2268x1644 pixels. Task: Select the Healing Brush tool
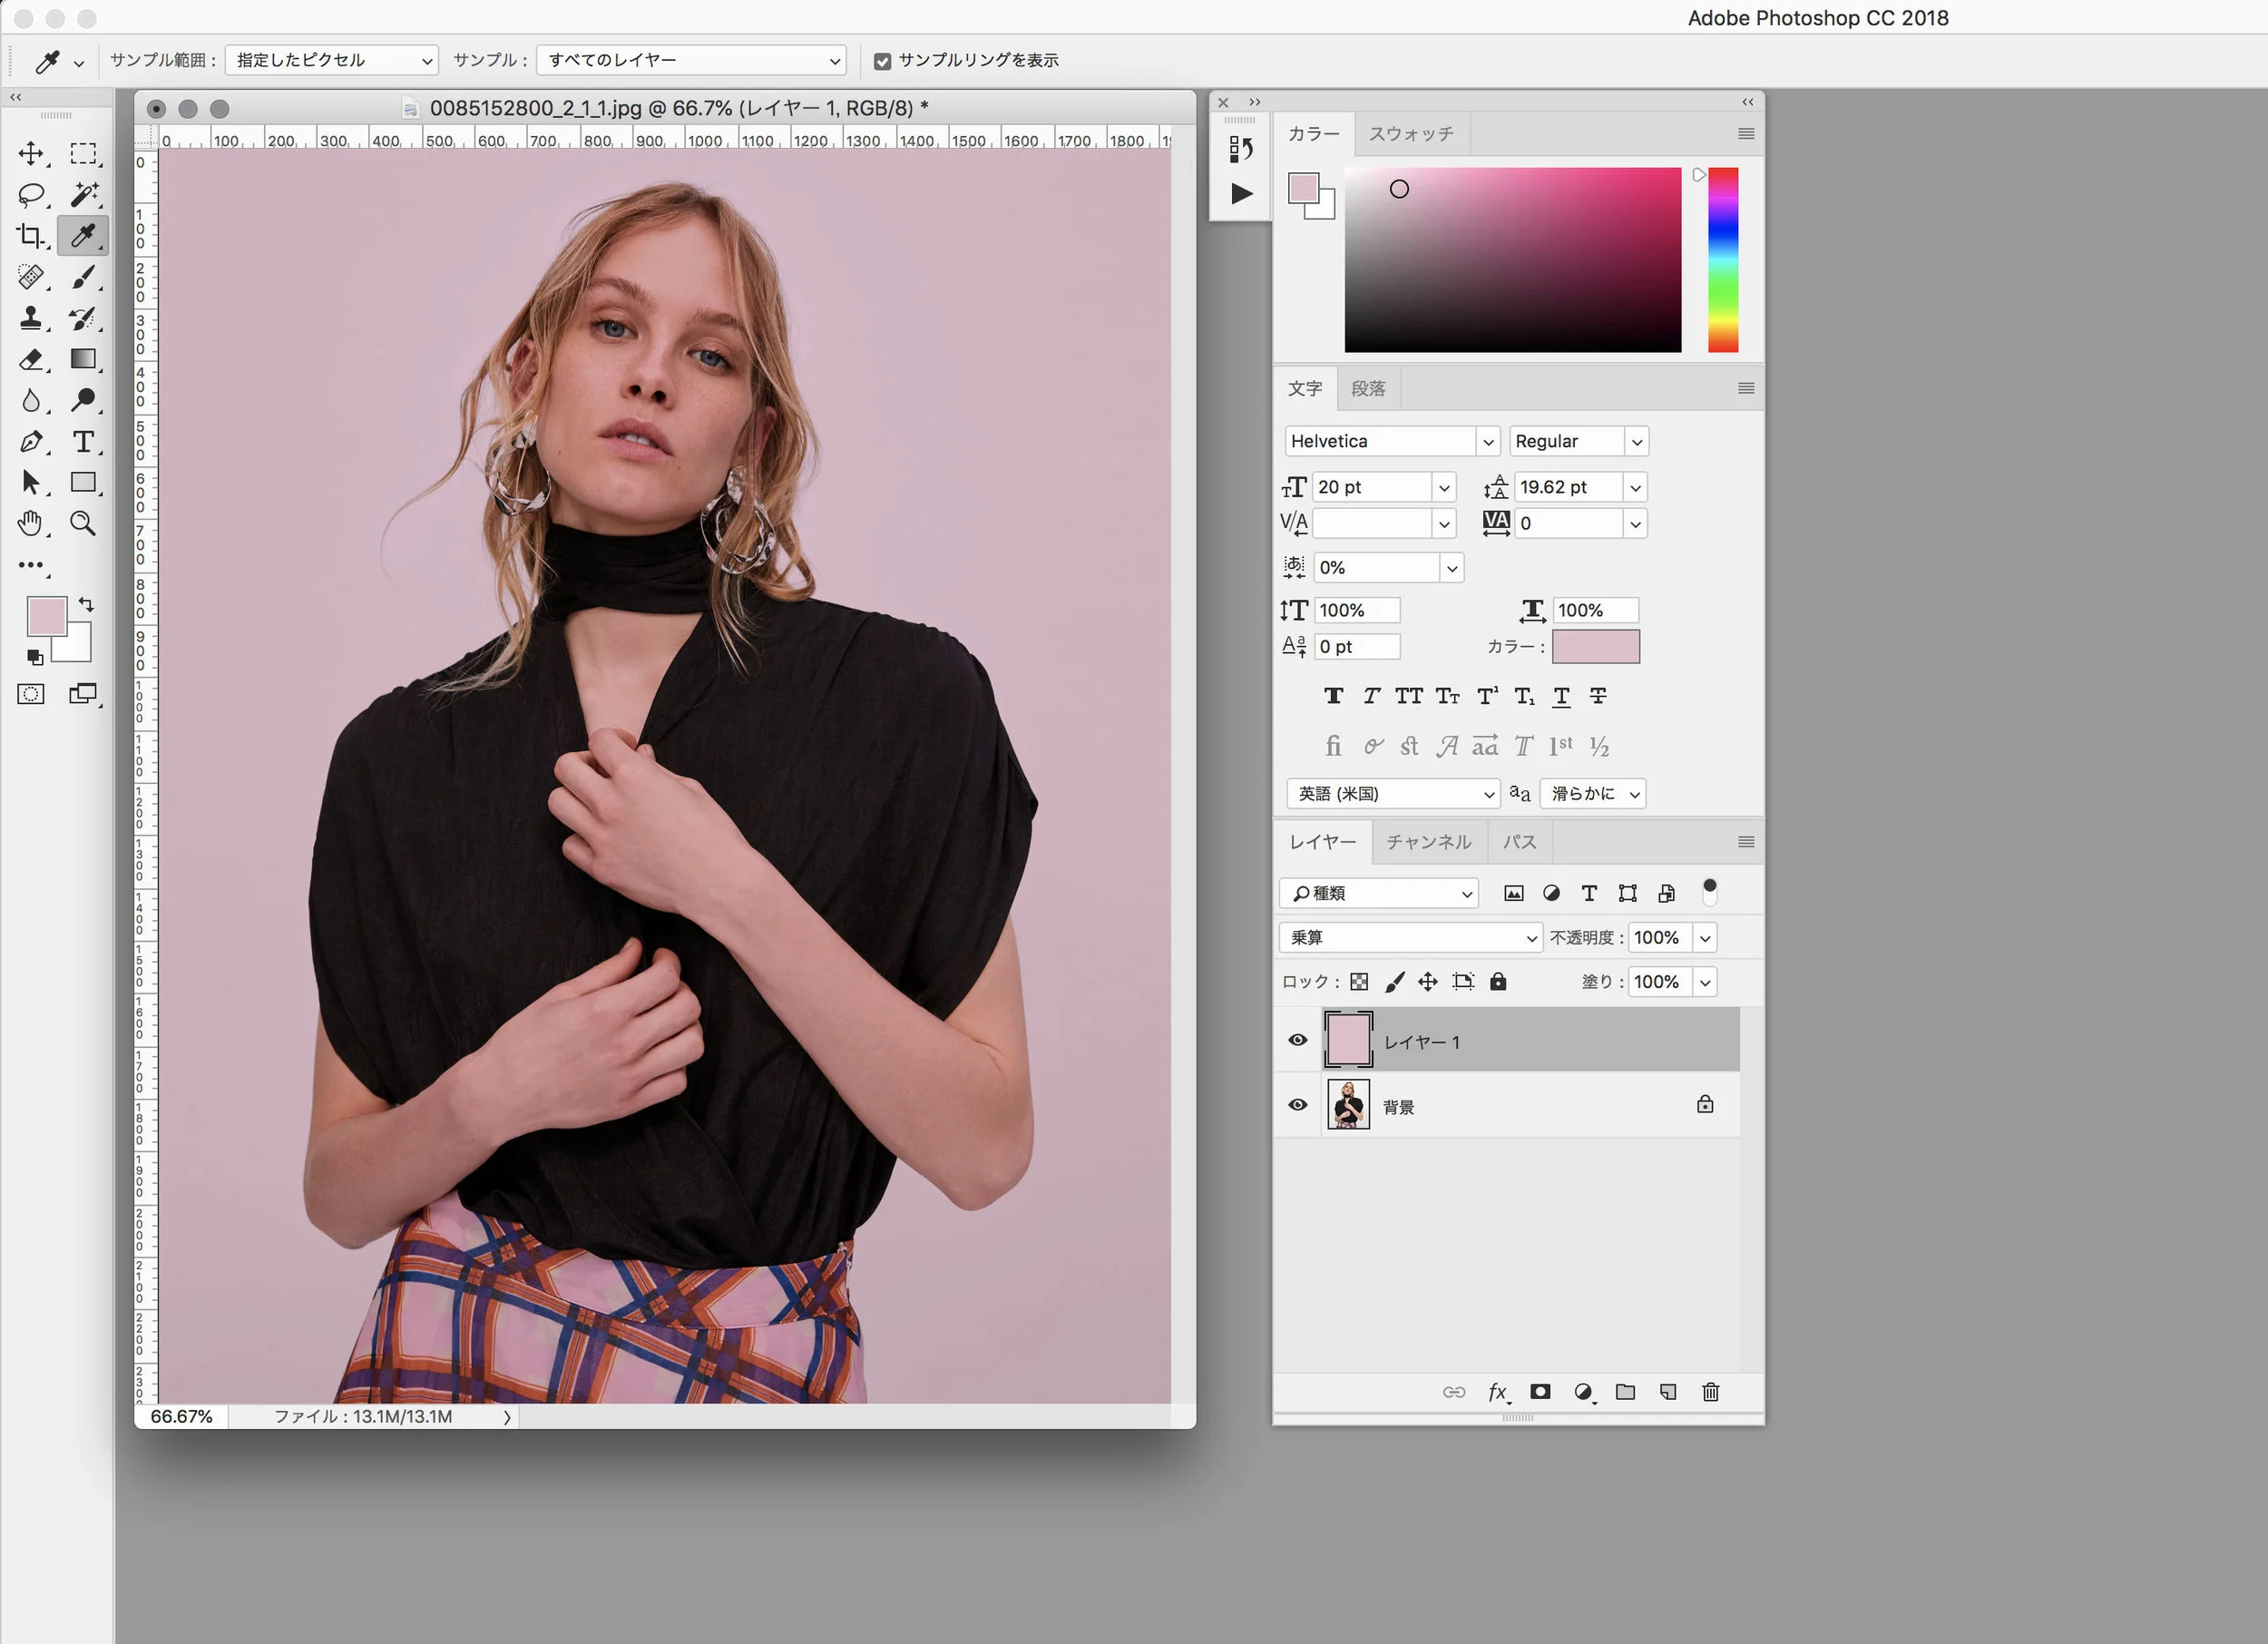pos(31,277)
